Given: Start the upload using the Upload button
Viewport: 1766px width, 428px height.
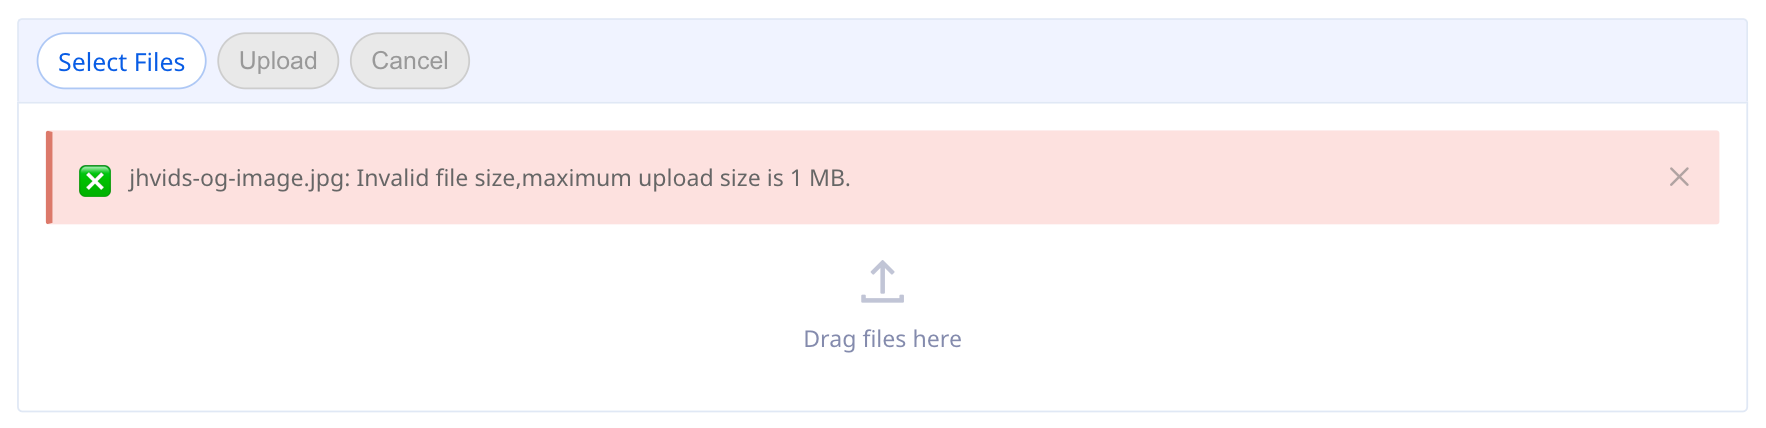Looking at the screenshot, I should (x=278, y=61).
